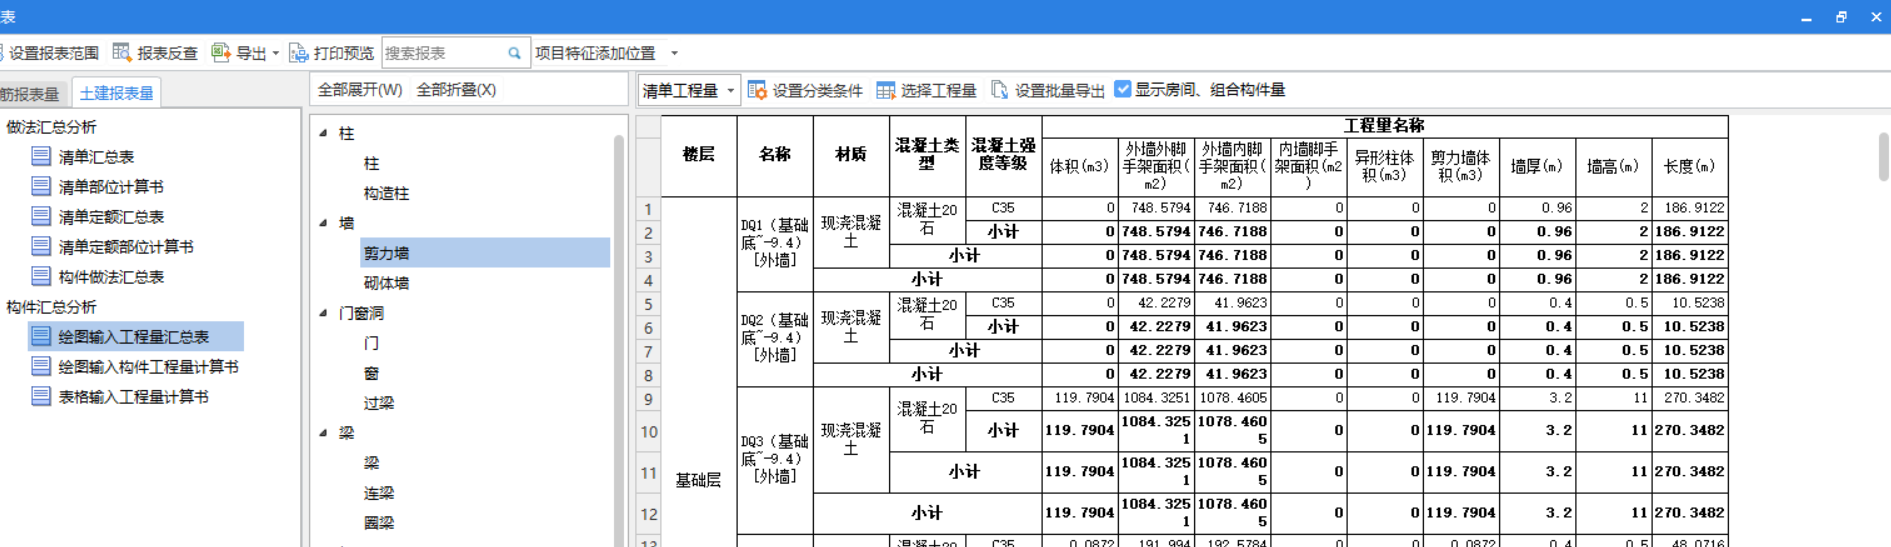Restore the window using the title bar button

[x=1841, y=17]
